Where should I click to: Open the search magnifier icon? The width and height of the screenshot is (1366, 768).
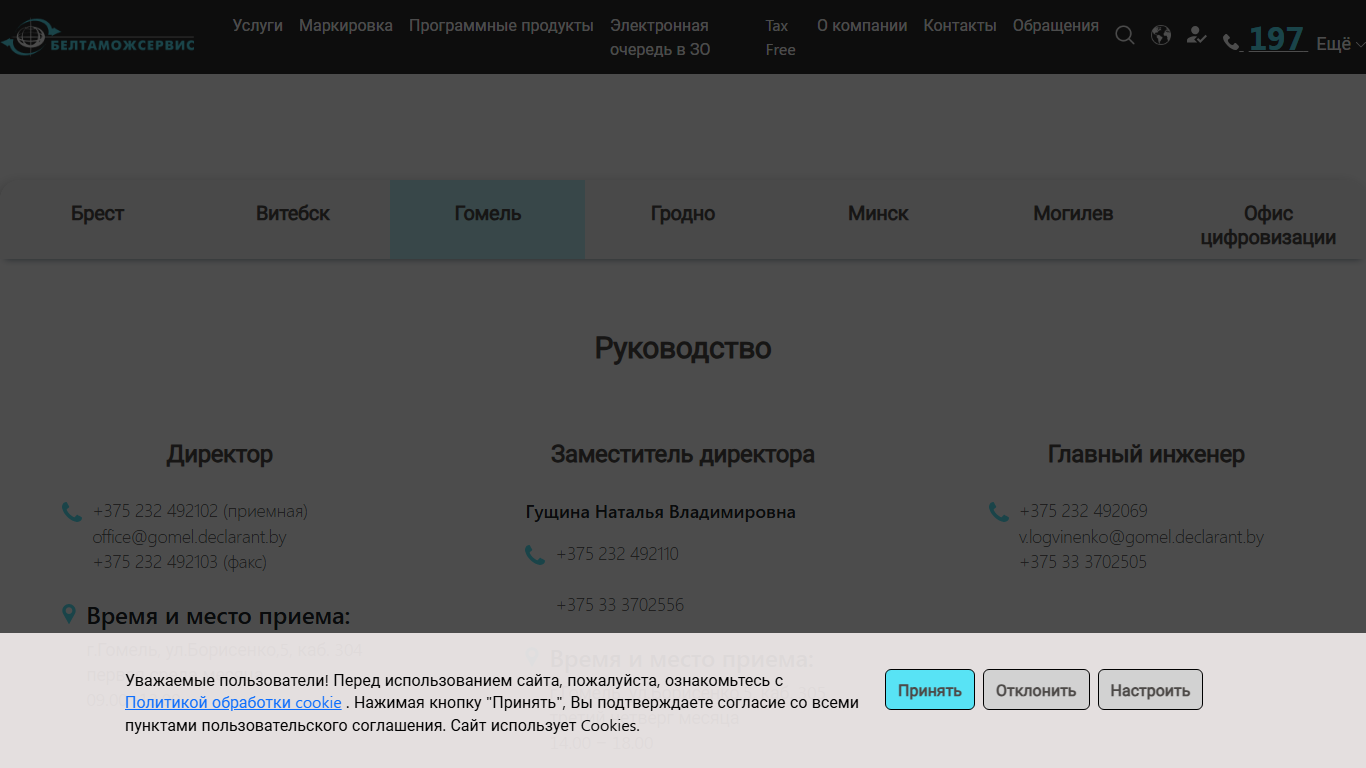(x=1125, y=36)
